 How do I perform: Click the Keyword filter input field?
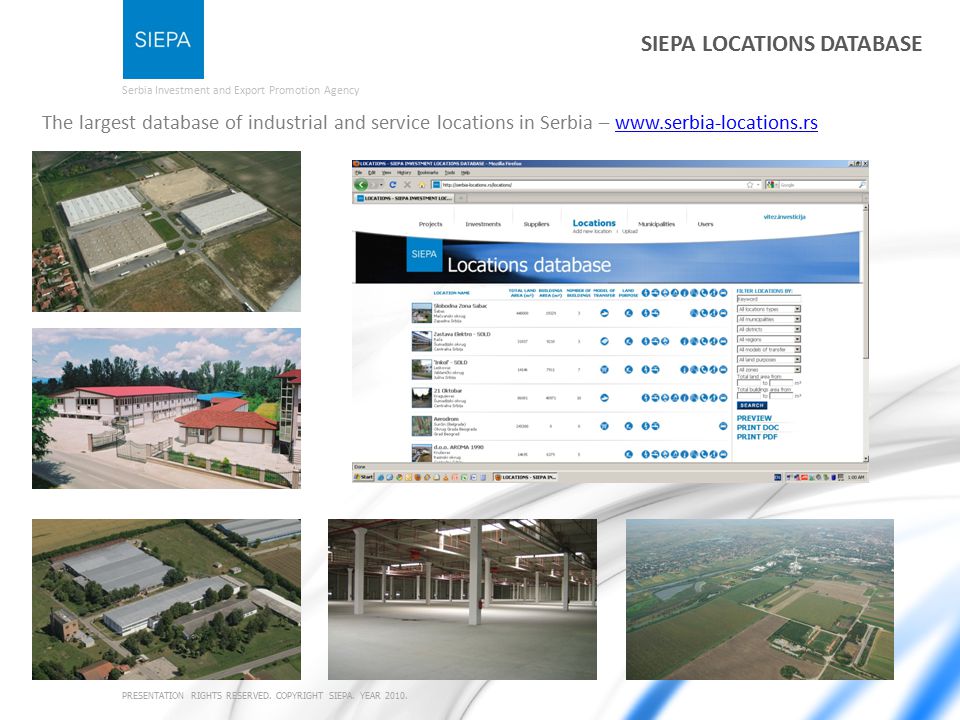tap(768, 299)
